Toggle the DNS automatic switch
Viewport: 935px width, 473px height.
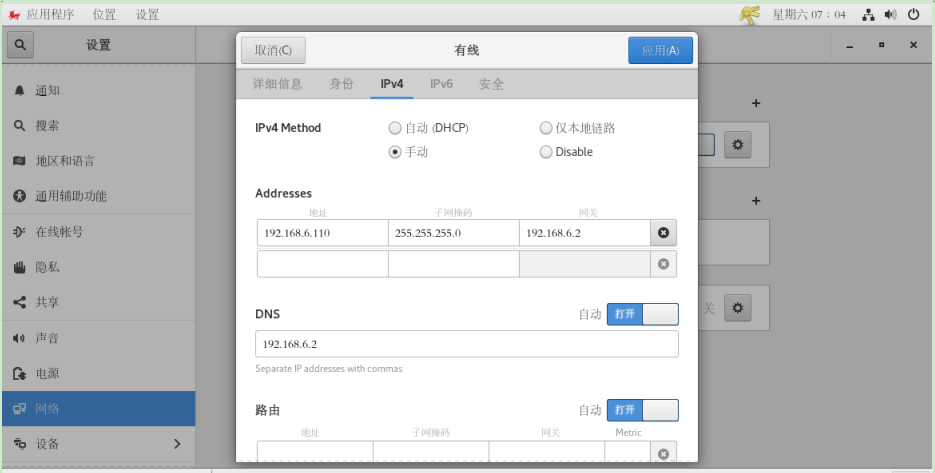point(642,314)
